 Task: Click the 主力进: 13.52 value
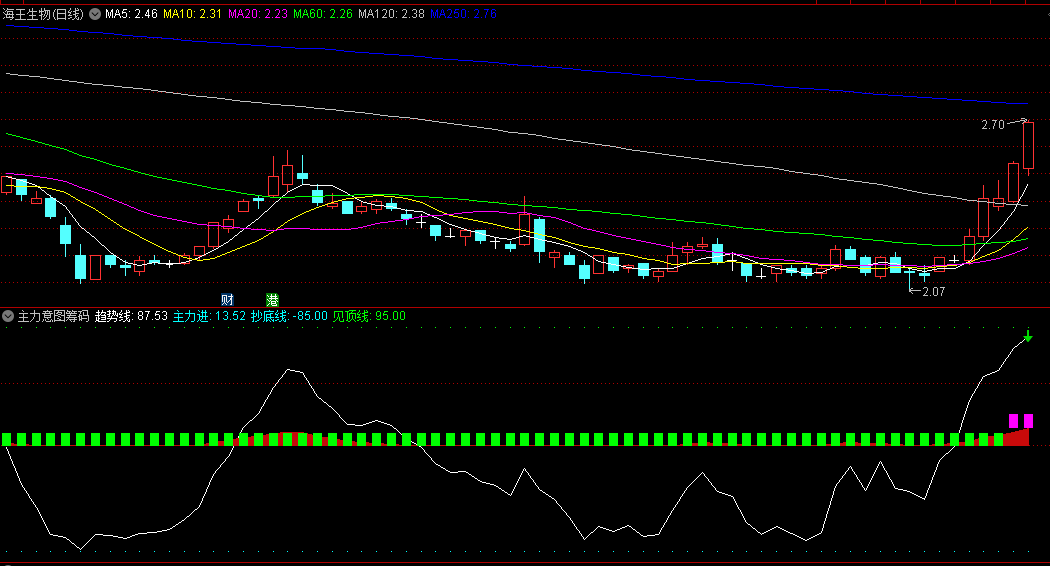(210, 316)
